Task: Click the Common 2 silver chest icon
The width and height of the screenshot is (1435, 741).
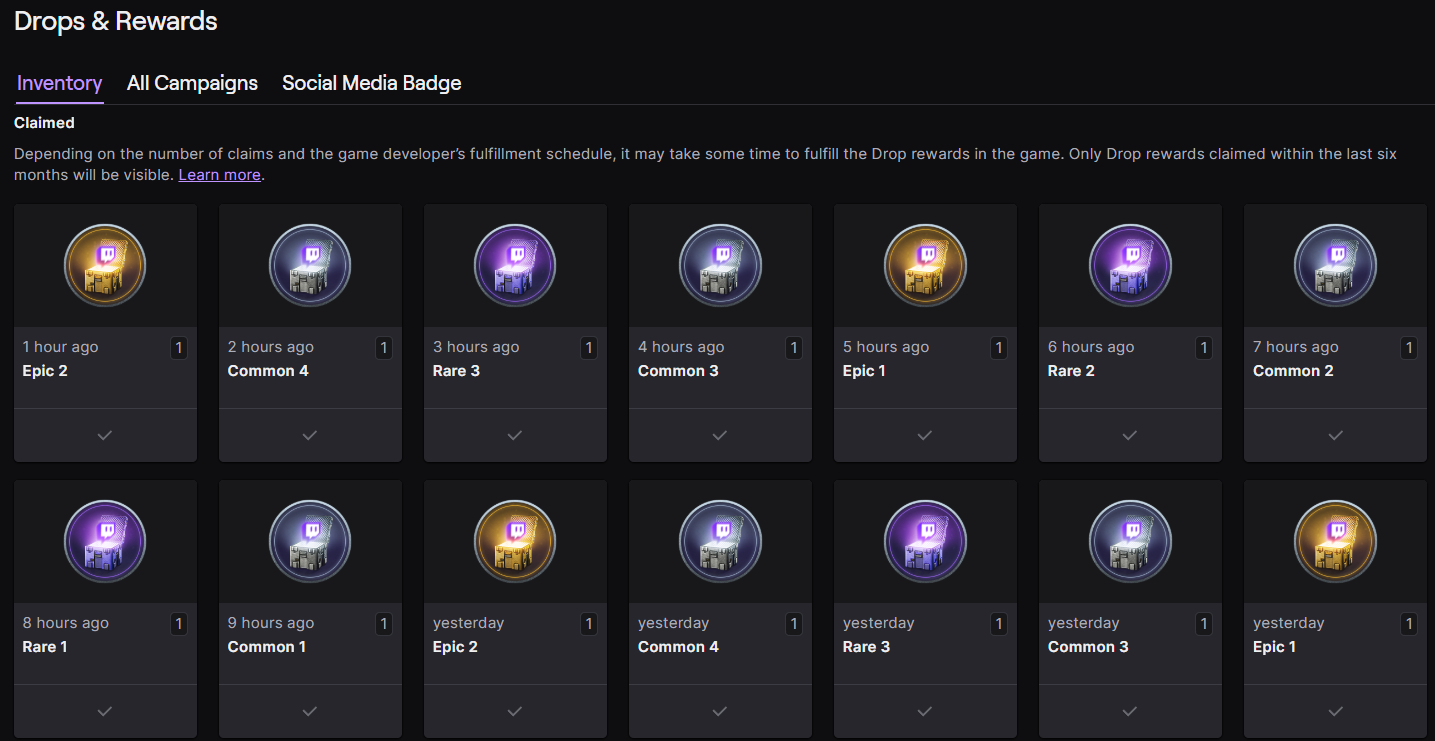Action: coord(1335,266)
